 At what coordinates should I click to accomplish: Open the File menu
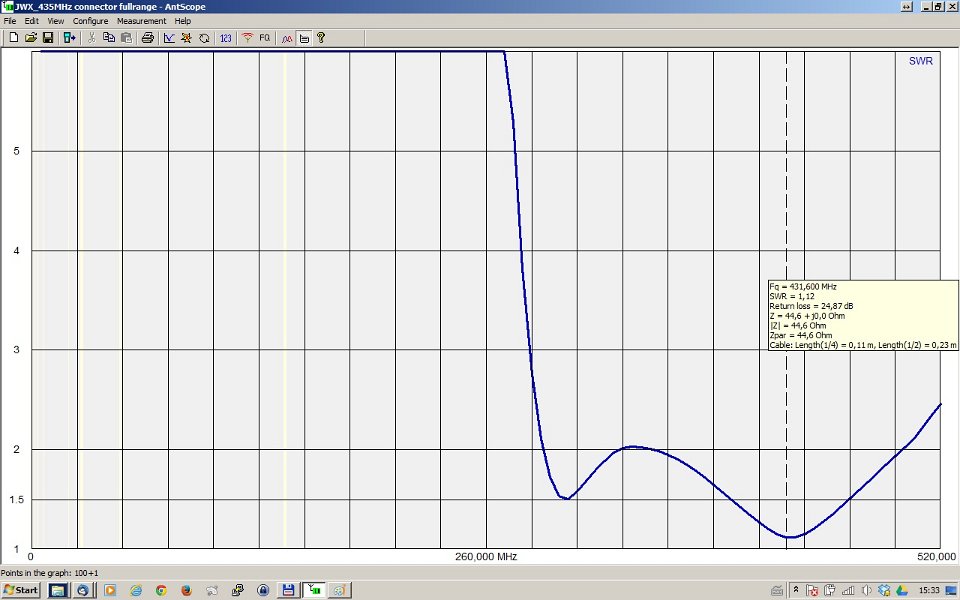[10, 21]
